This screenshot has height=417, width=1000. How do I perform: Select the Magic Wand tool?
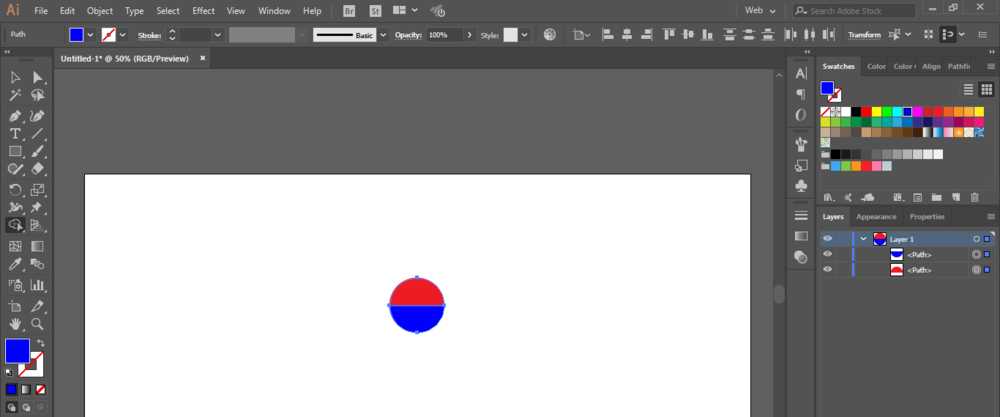click(15, 96)
